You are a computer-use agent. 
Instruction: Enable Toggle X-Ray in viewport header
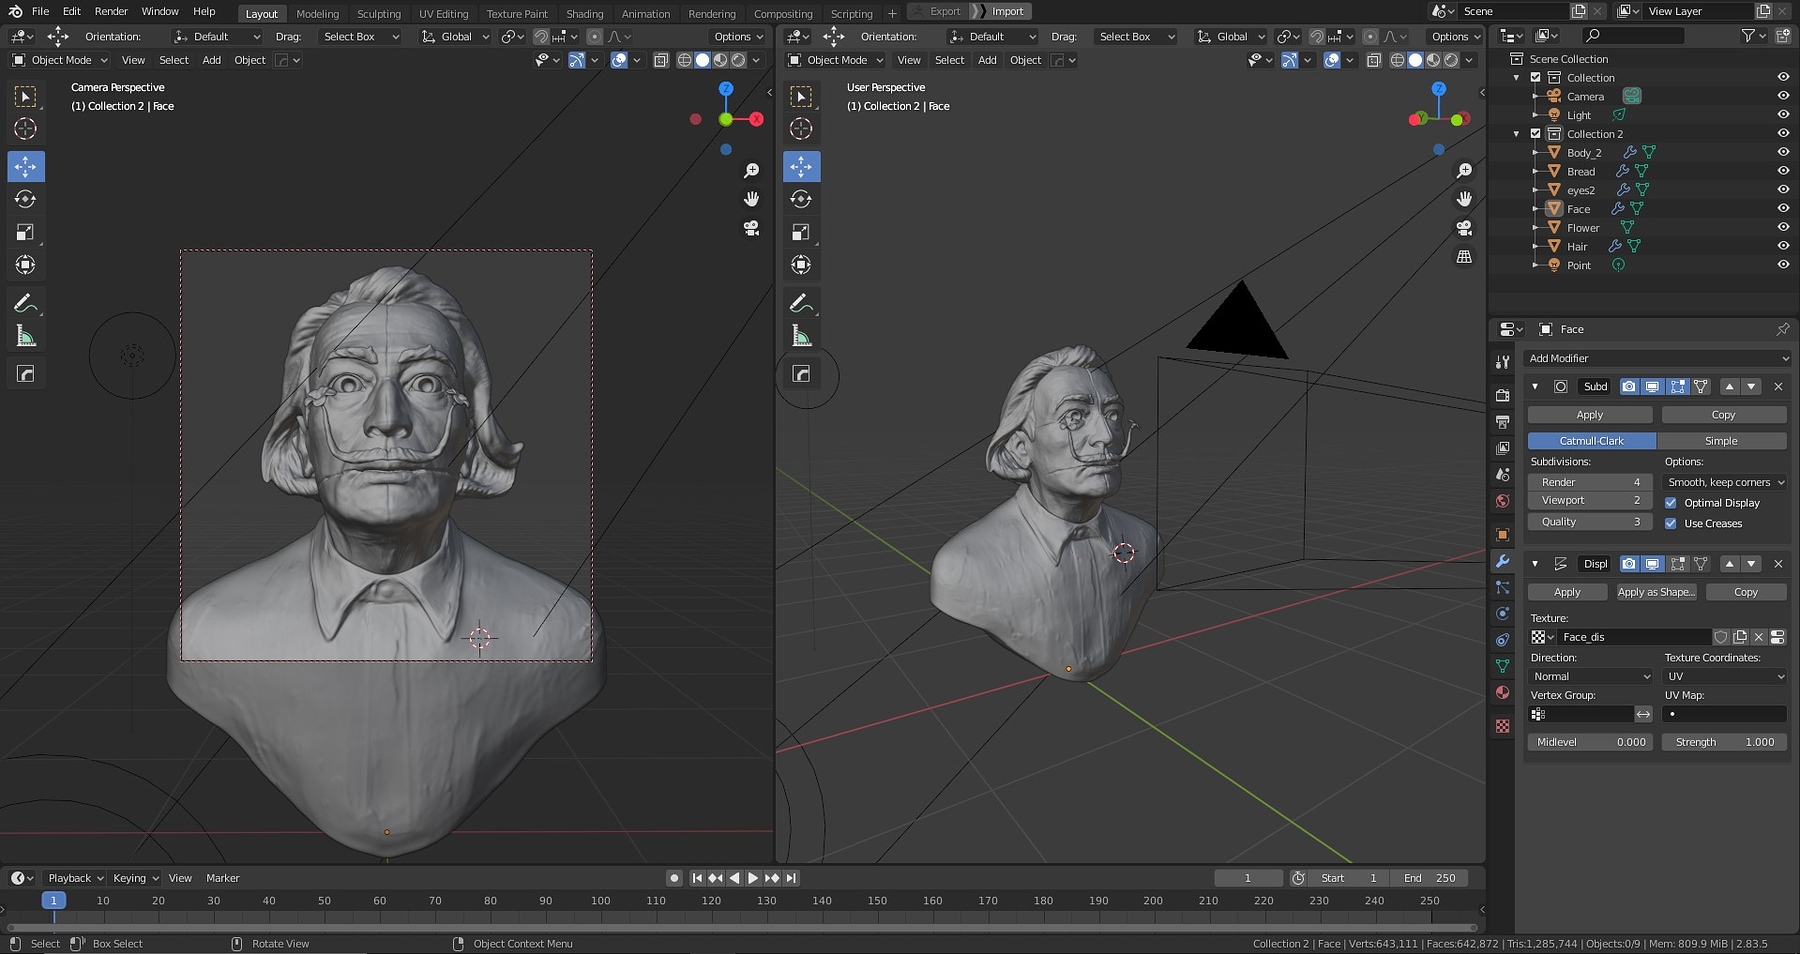click(661, 60)
